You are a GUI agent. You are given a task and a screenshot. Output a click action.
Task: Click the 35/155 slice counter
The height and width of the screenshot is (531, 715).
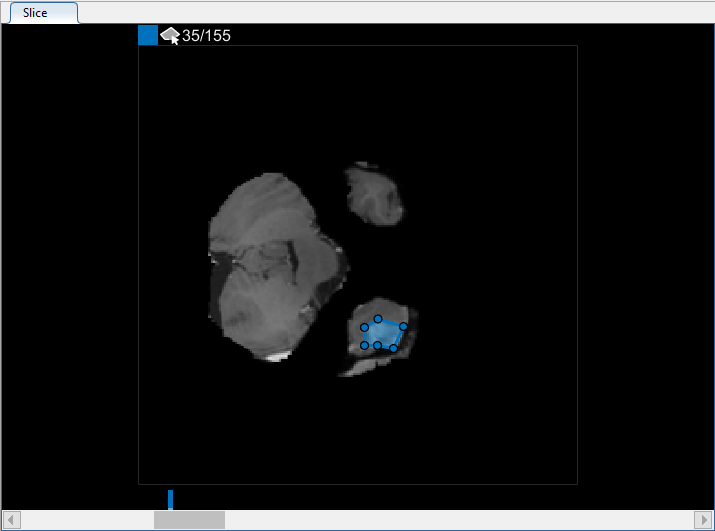pyautogui.click(x=206, y=36)
